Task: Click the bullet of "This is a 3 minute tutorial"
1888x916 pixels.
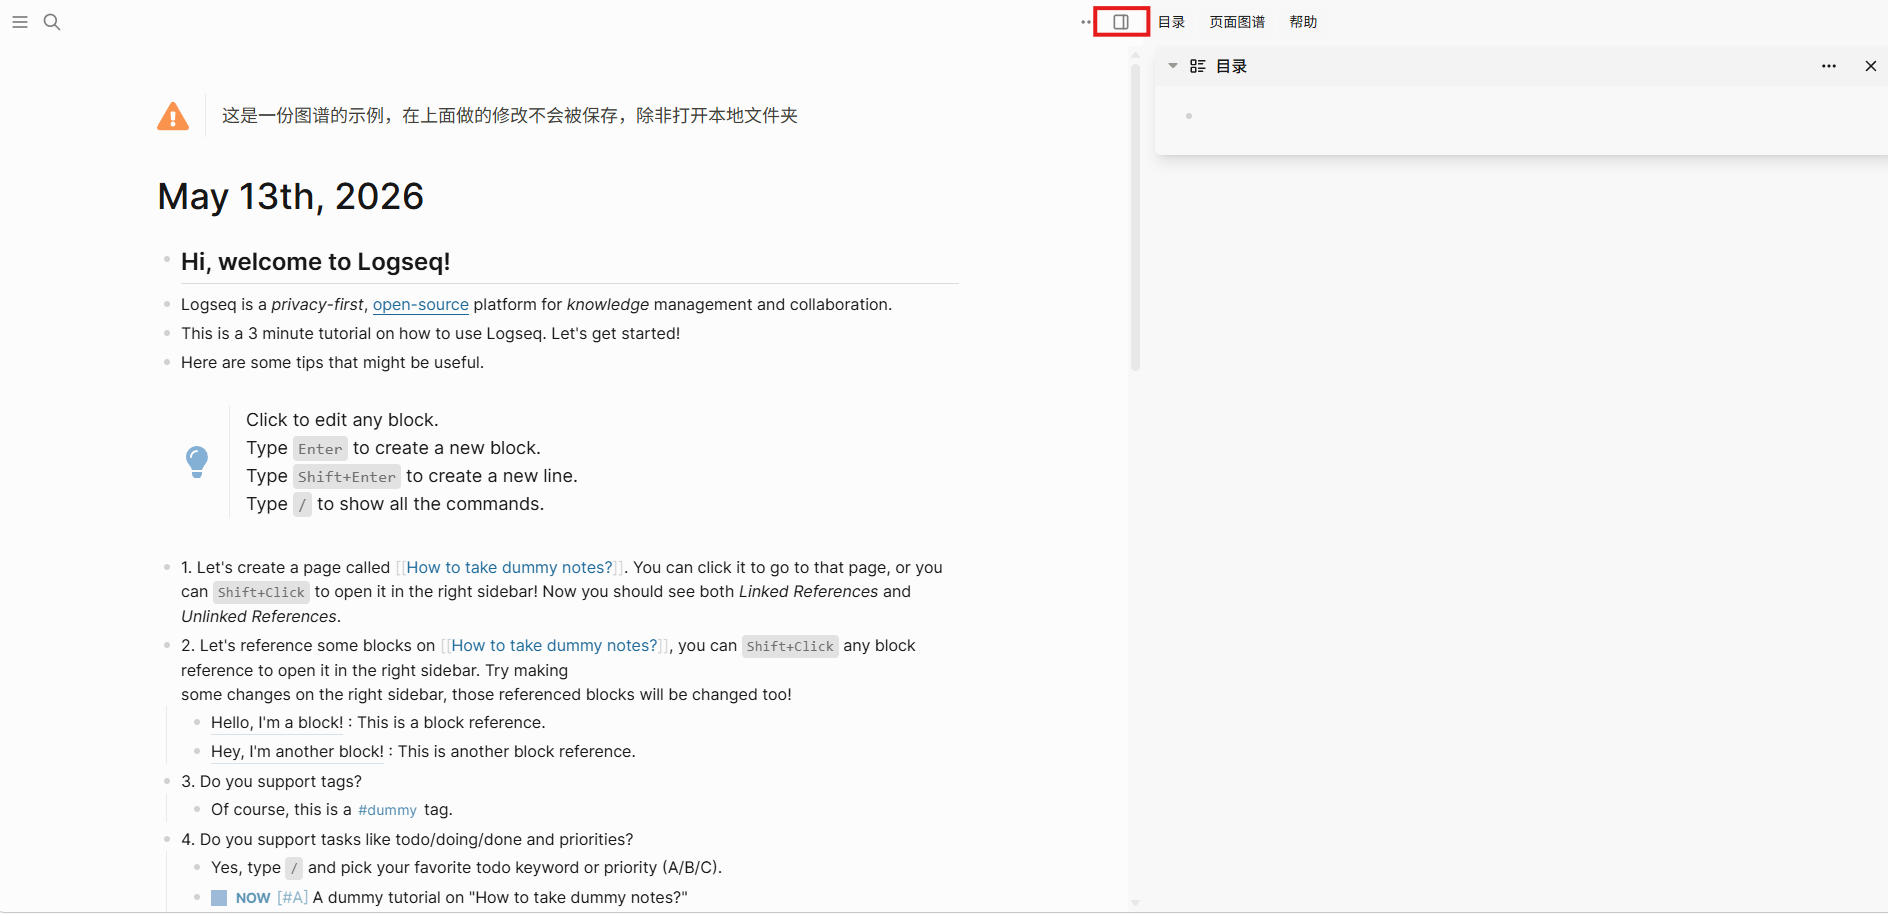Action: pos(167,333)
